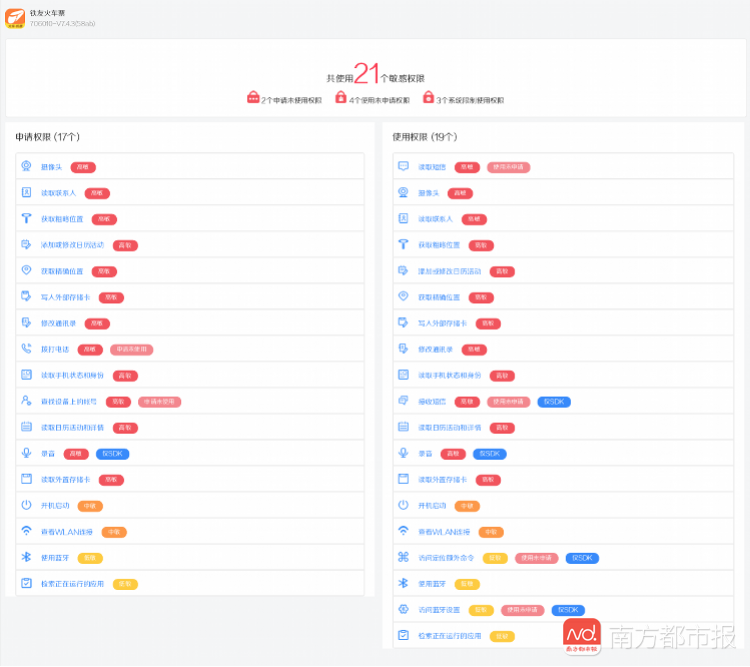Click the microphone icon in 申请权限 list
This screenshot has height=667, width=750.
pos(26,453)
